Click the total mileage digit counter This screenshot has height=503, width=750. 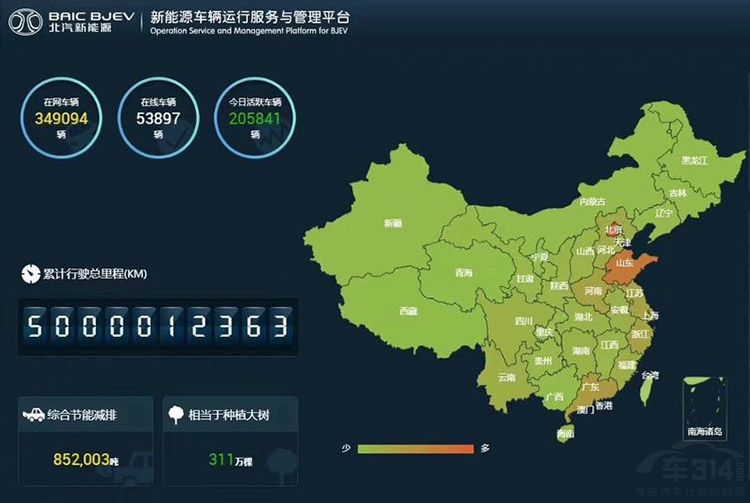(157, 326)
